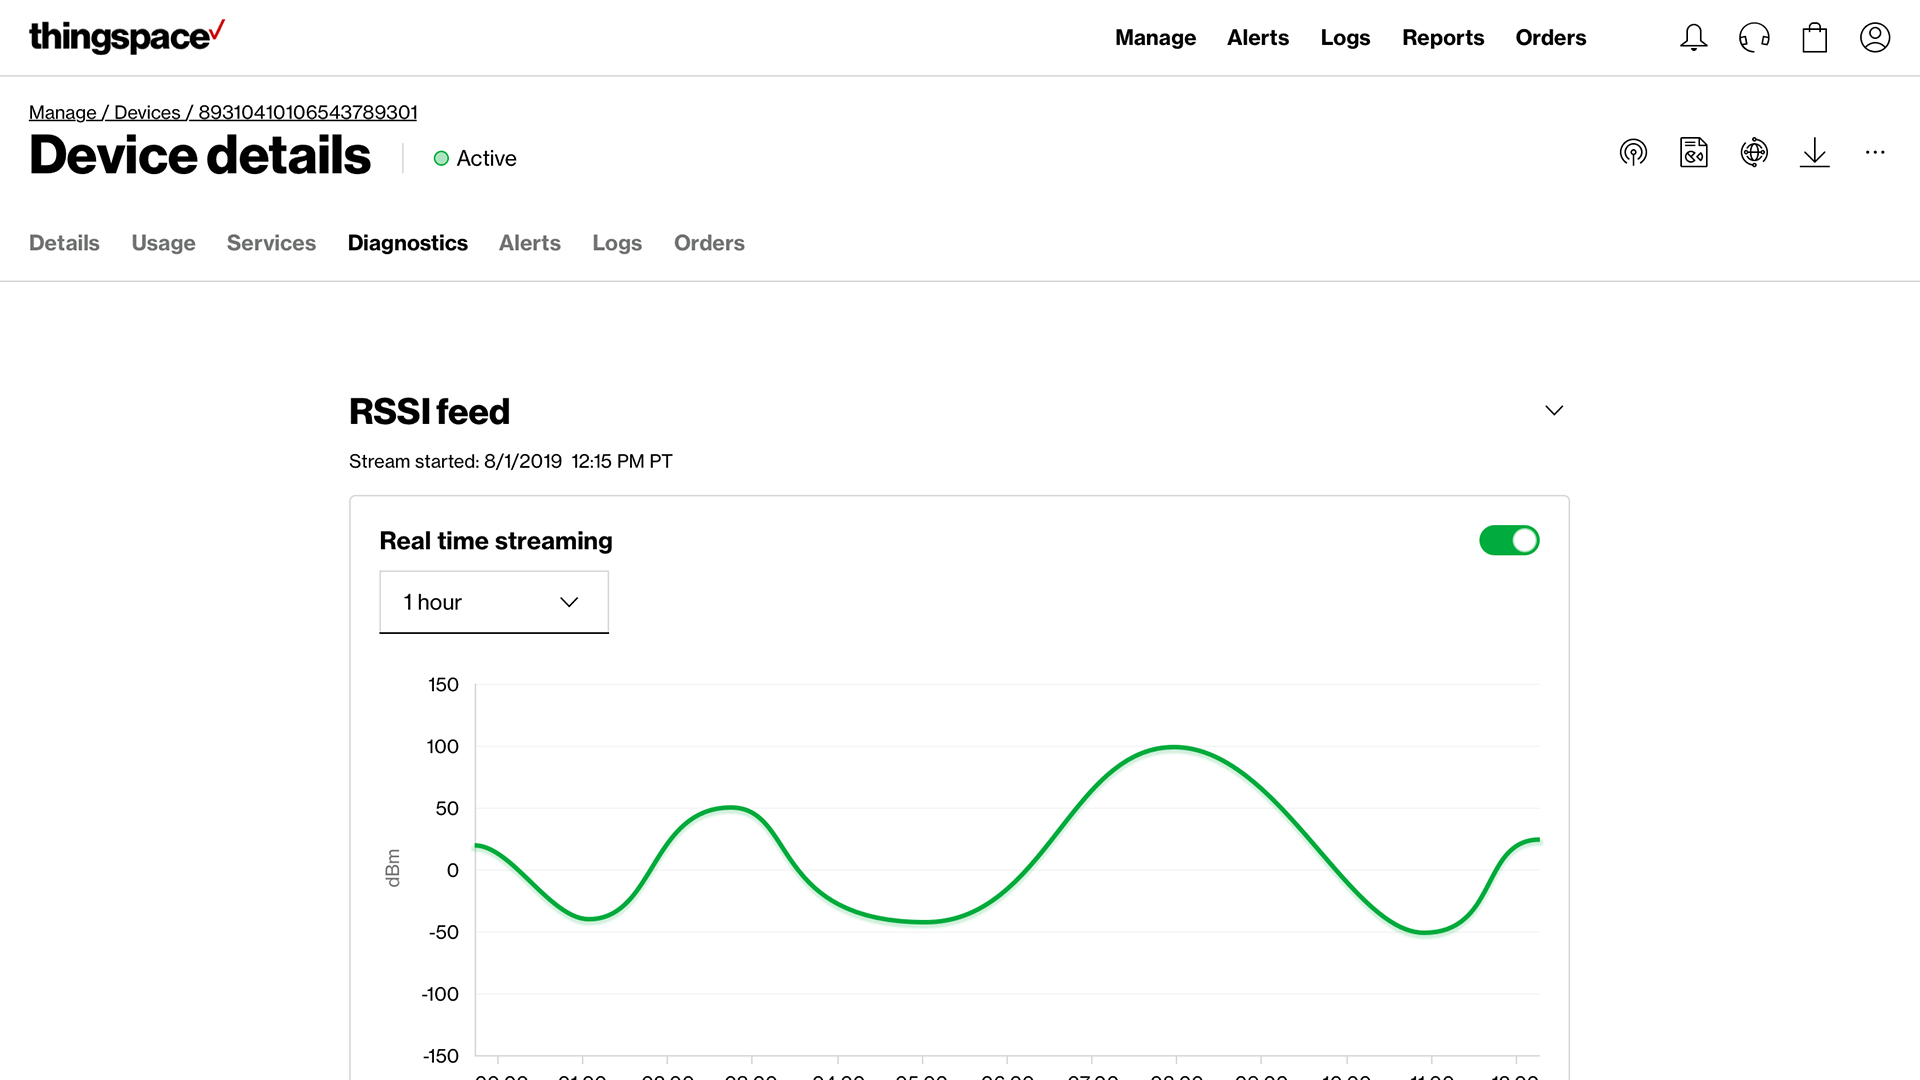Switch to the Usage tab
The image size is (1920, 1080).
(x=163, y=243)
